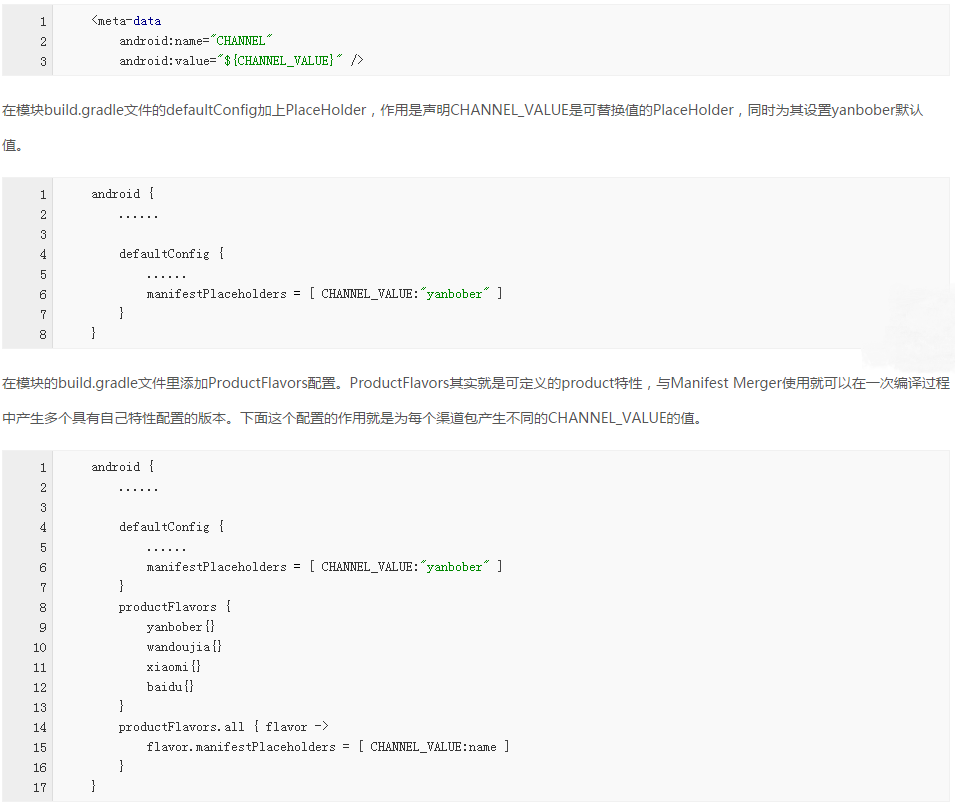Click line number 17 in the gutter
The width and height of the screenshot is (955, 803).
[x=40, y=787]
